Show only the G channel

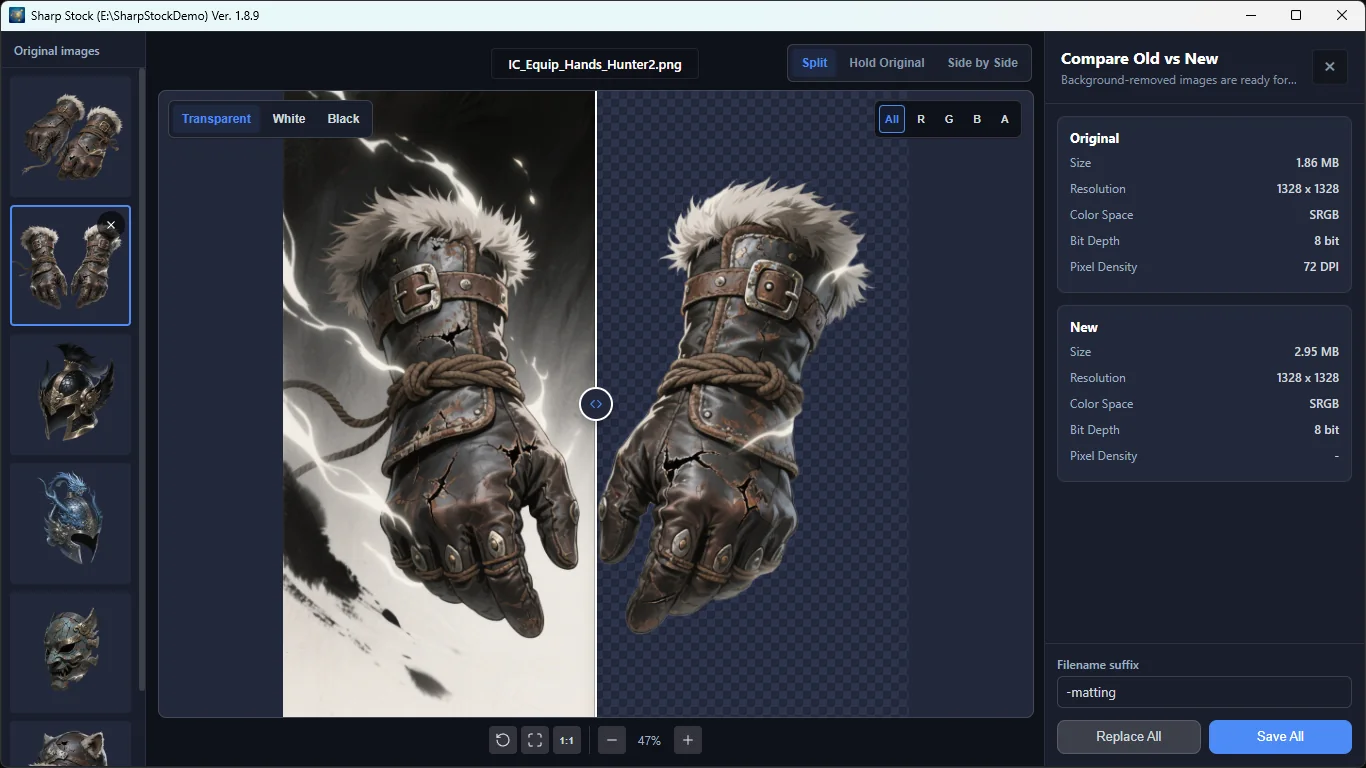tap(949, 119)
